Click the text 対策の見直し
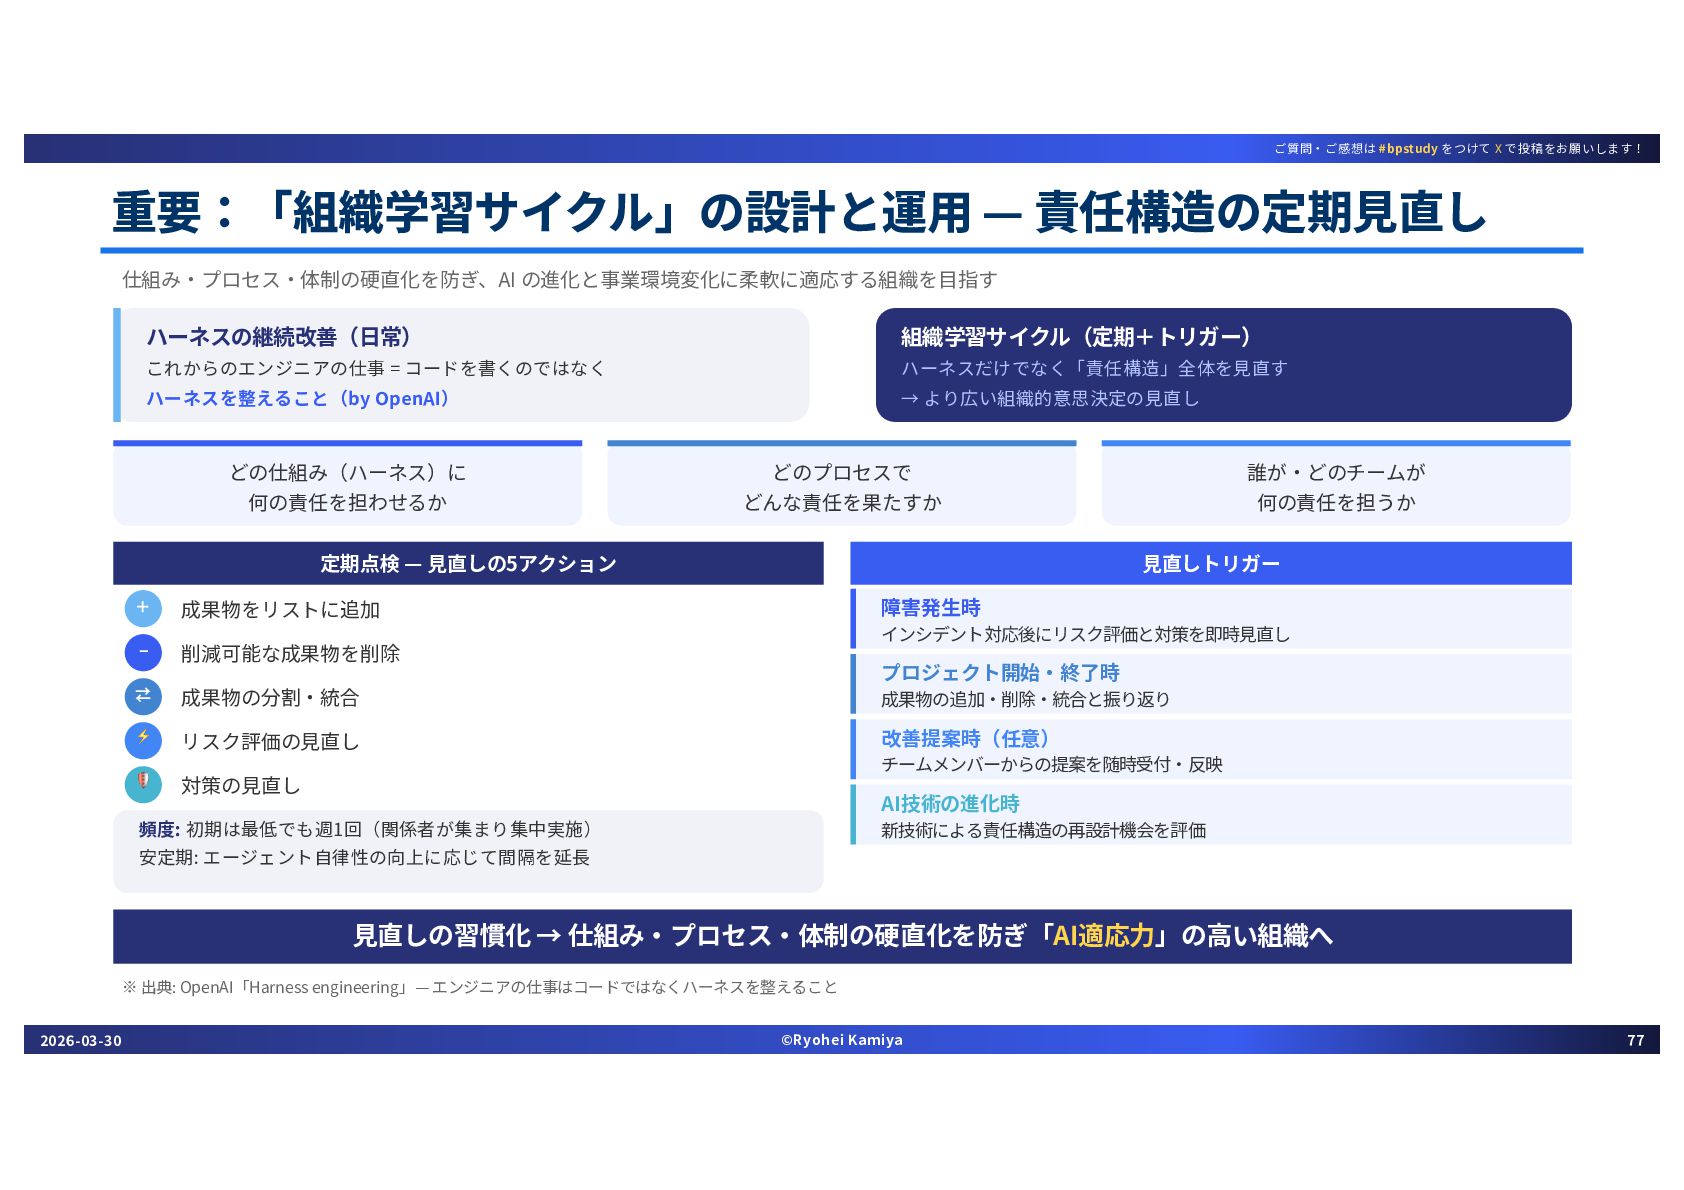1684x1190 pixels. click(x=240, y=786)
